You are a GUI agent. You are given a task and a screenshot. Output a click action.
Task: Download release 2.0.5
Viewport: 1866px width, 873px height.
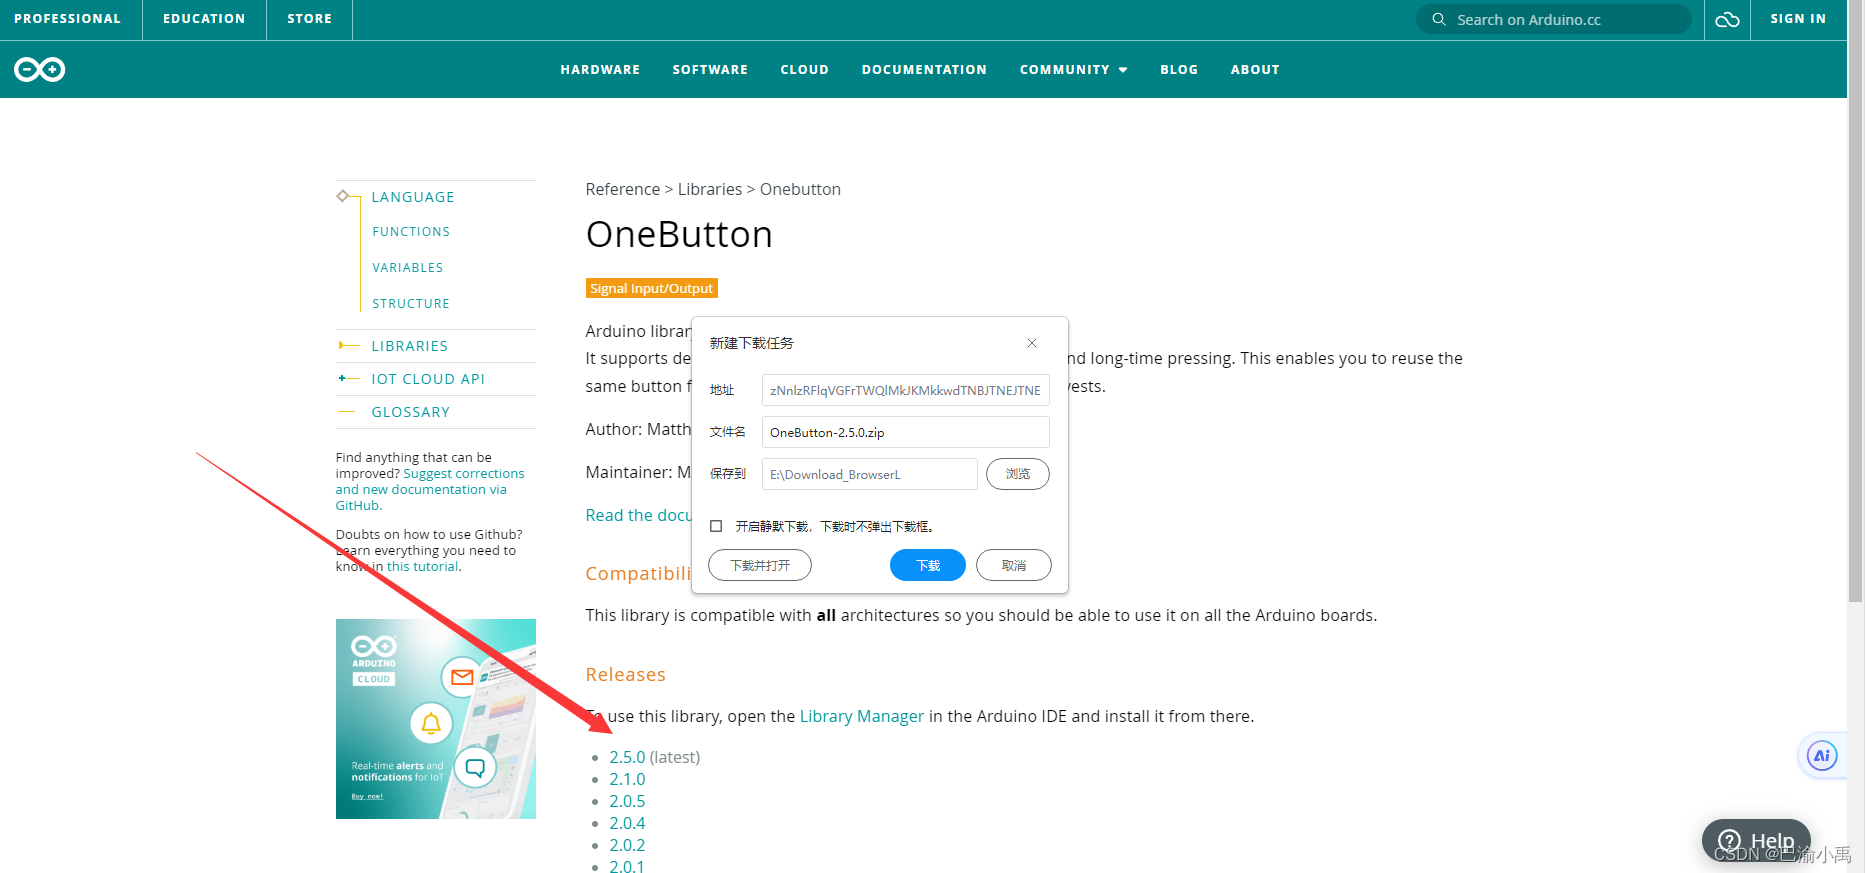tap(628, 801)
